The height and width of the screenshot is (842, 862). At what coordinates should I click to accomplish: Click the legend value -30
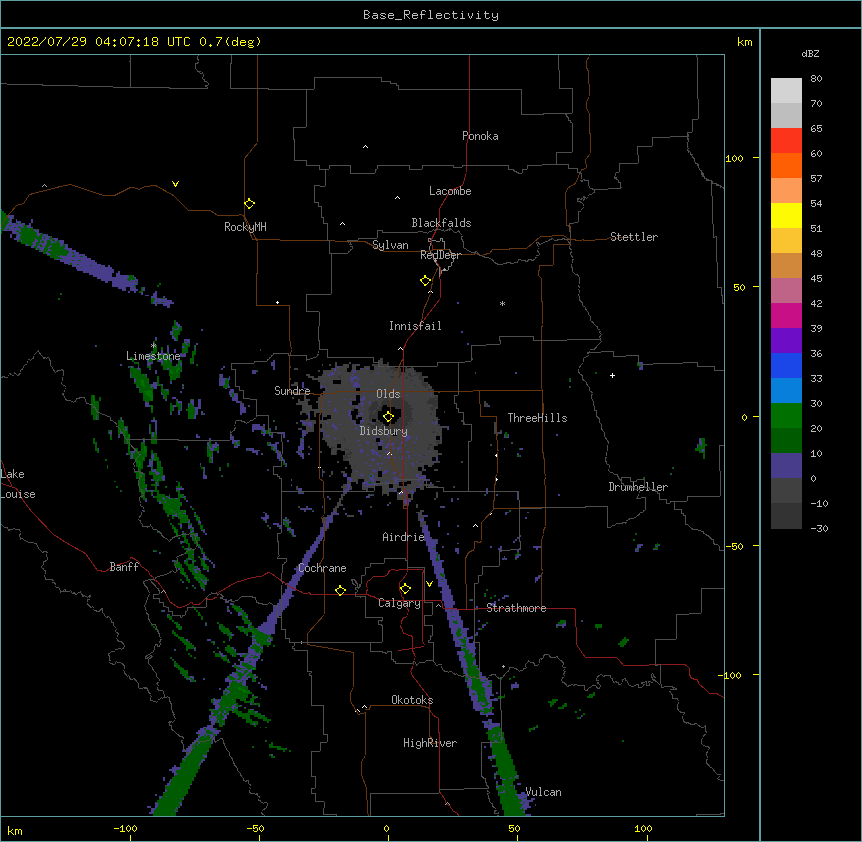click(819, 528)
